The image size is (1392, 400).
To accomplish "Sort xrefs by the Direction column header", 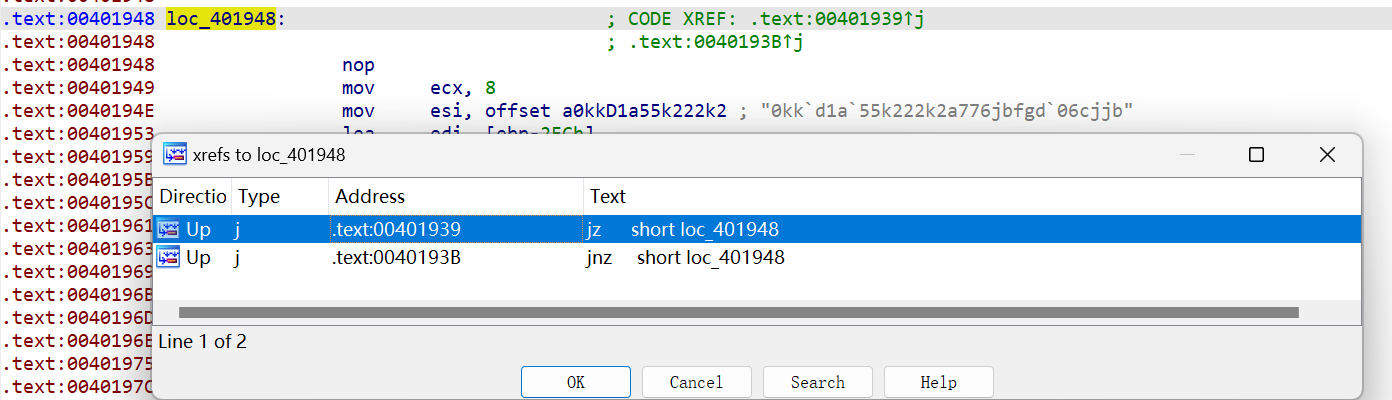I will [x=193, y=196].
